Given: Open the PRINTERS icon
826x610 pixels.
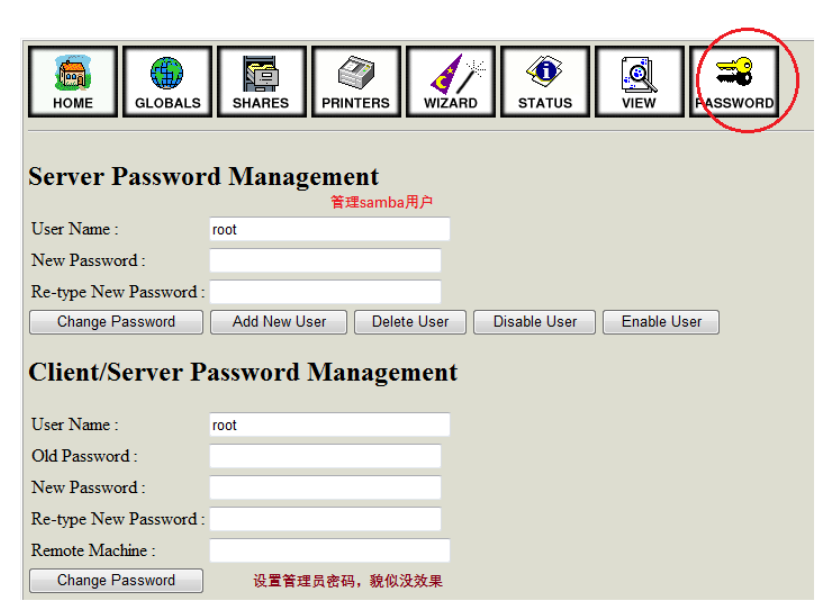Looking at the screenshot, I should 356,81.
